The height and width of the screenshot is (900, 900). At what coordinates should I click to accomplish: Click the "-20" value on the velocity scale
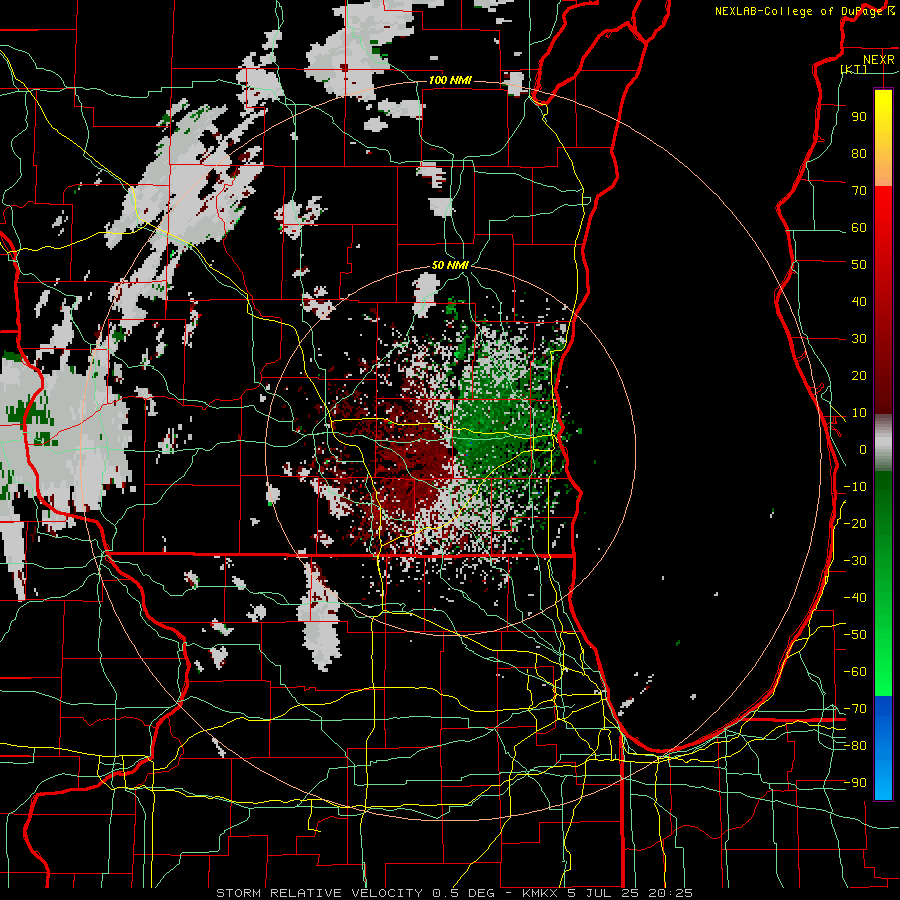coord(855,523)
